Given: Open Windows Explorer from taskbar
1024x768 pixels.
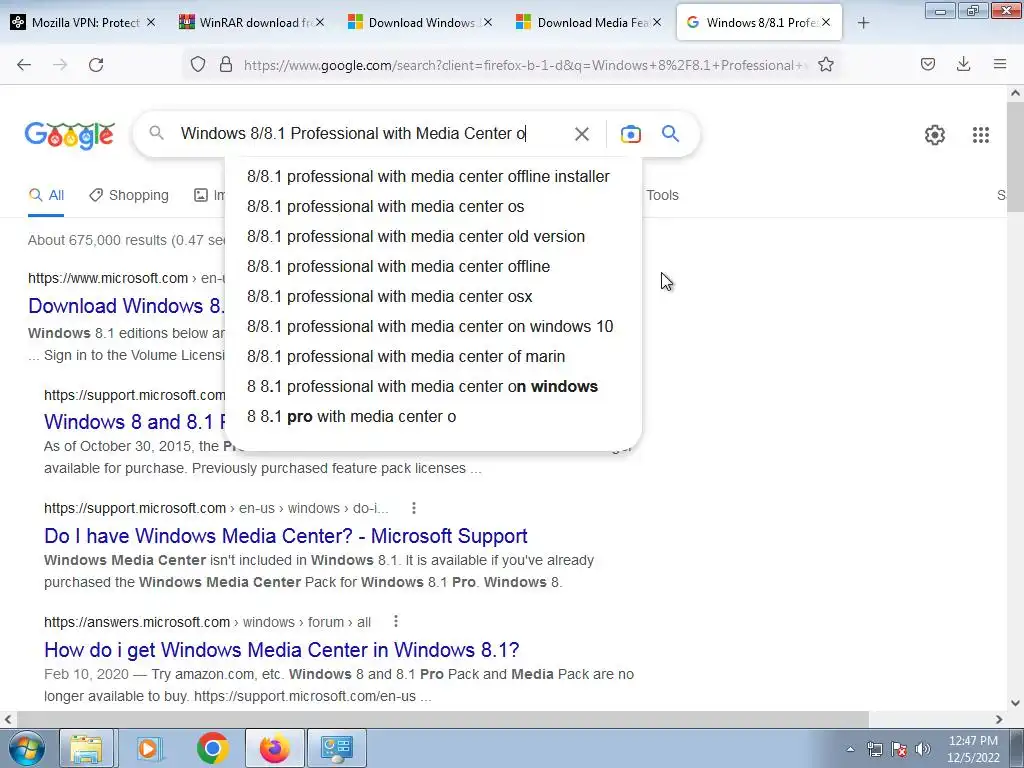Looking at the screenshot, I should (x=87, y=748).
